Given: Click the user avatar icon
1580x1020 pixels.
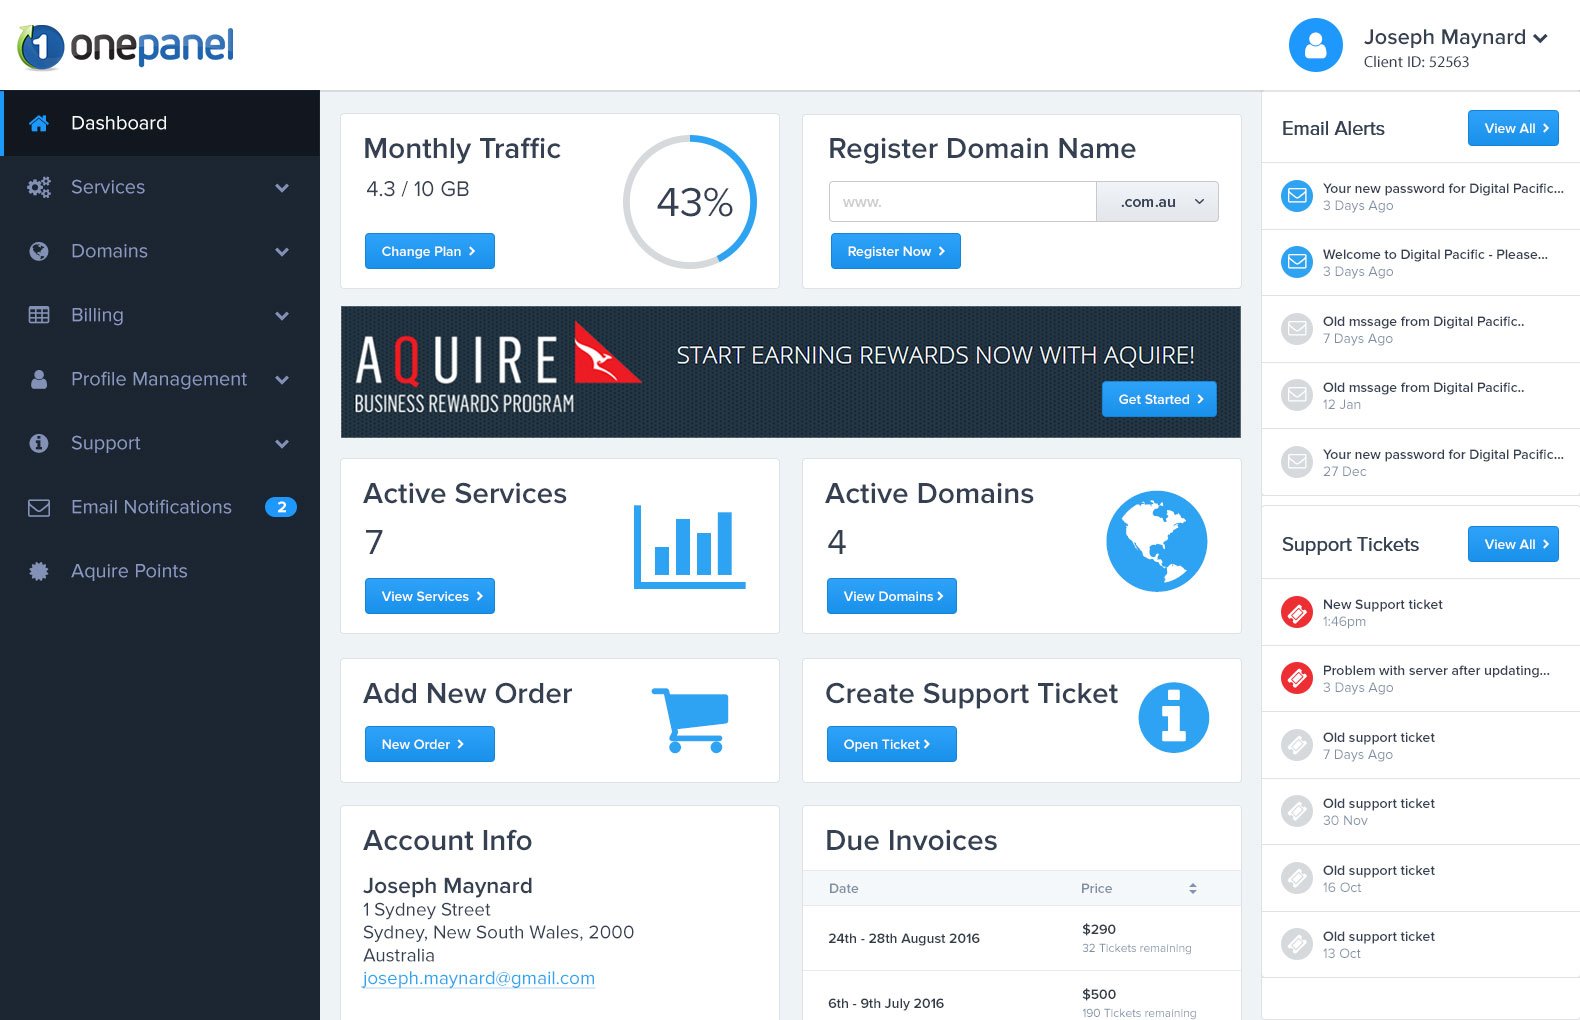Looking at the screenshot, I should (x=1315, y=45).
